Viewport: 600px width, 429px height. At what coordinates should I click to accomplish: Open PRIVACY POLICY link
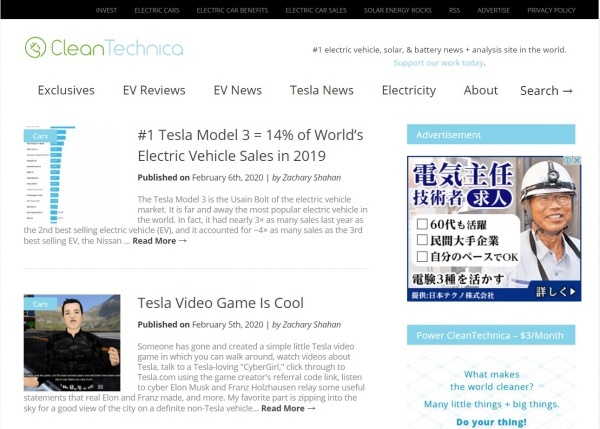click(x=551, y=10)
